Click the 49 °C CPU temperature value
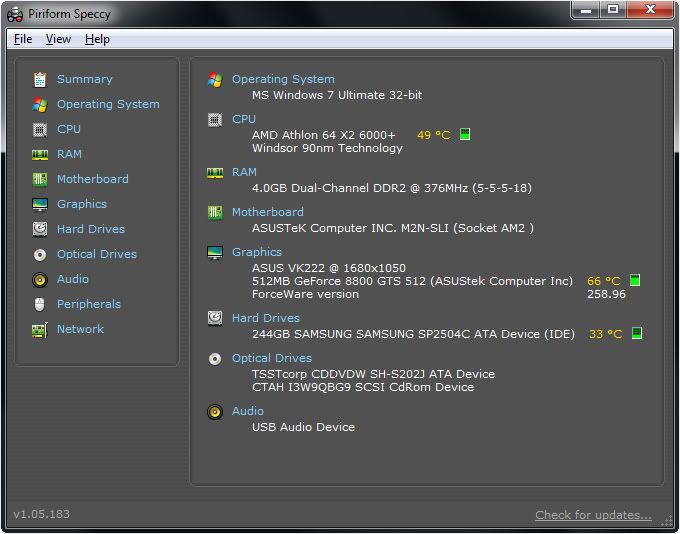 click(x=434, y=135)
